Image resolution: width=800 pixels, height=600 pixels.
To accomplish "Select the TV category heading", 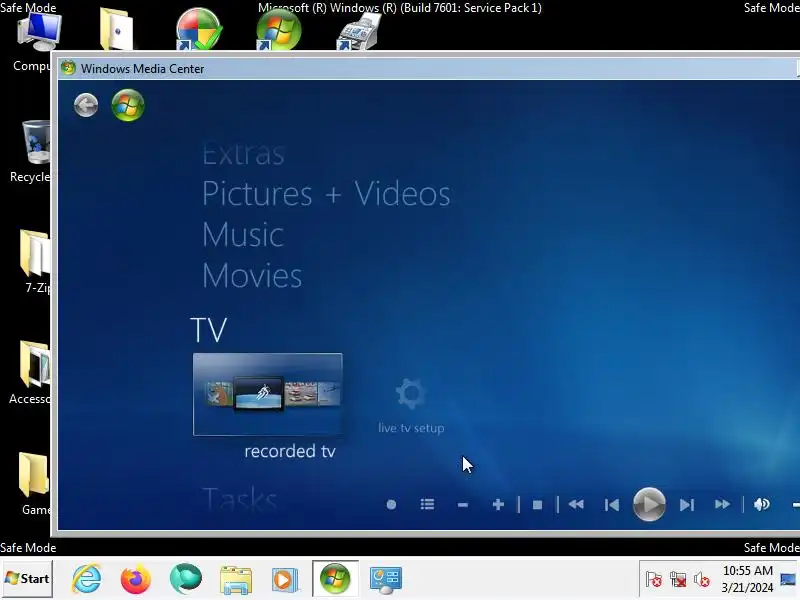I will 208,330.
